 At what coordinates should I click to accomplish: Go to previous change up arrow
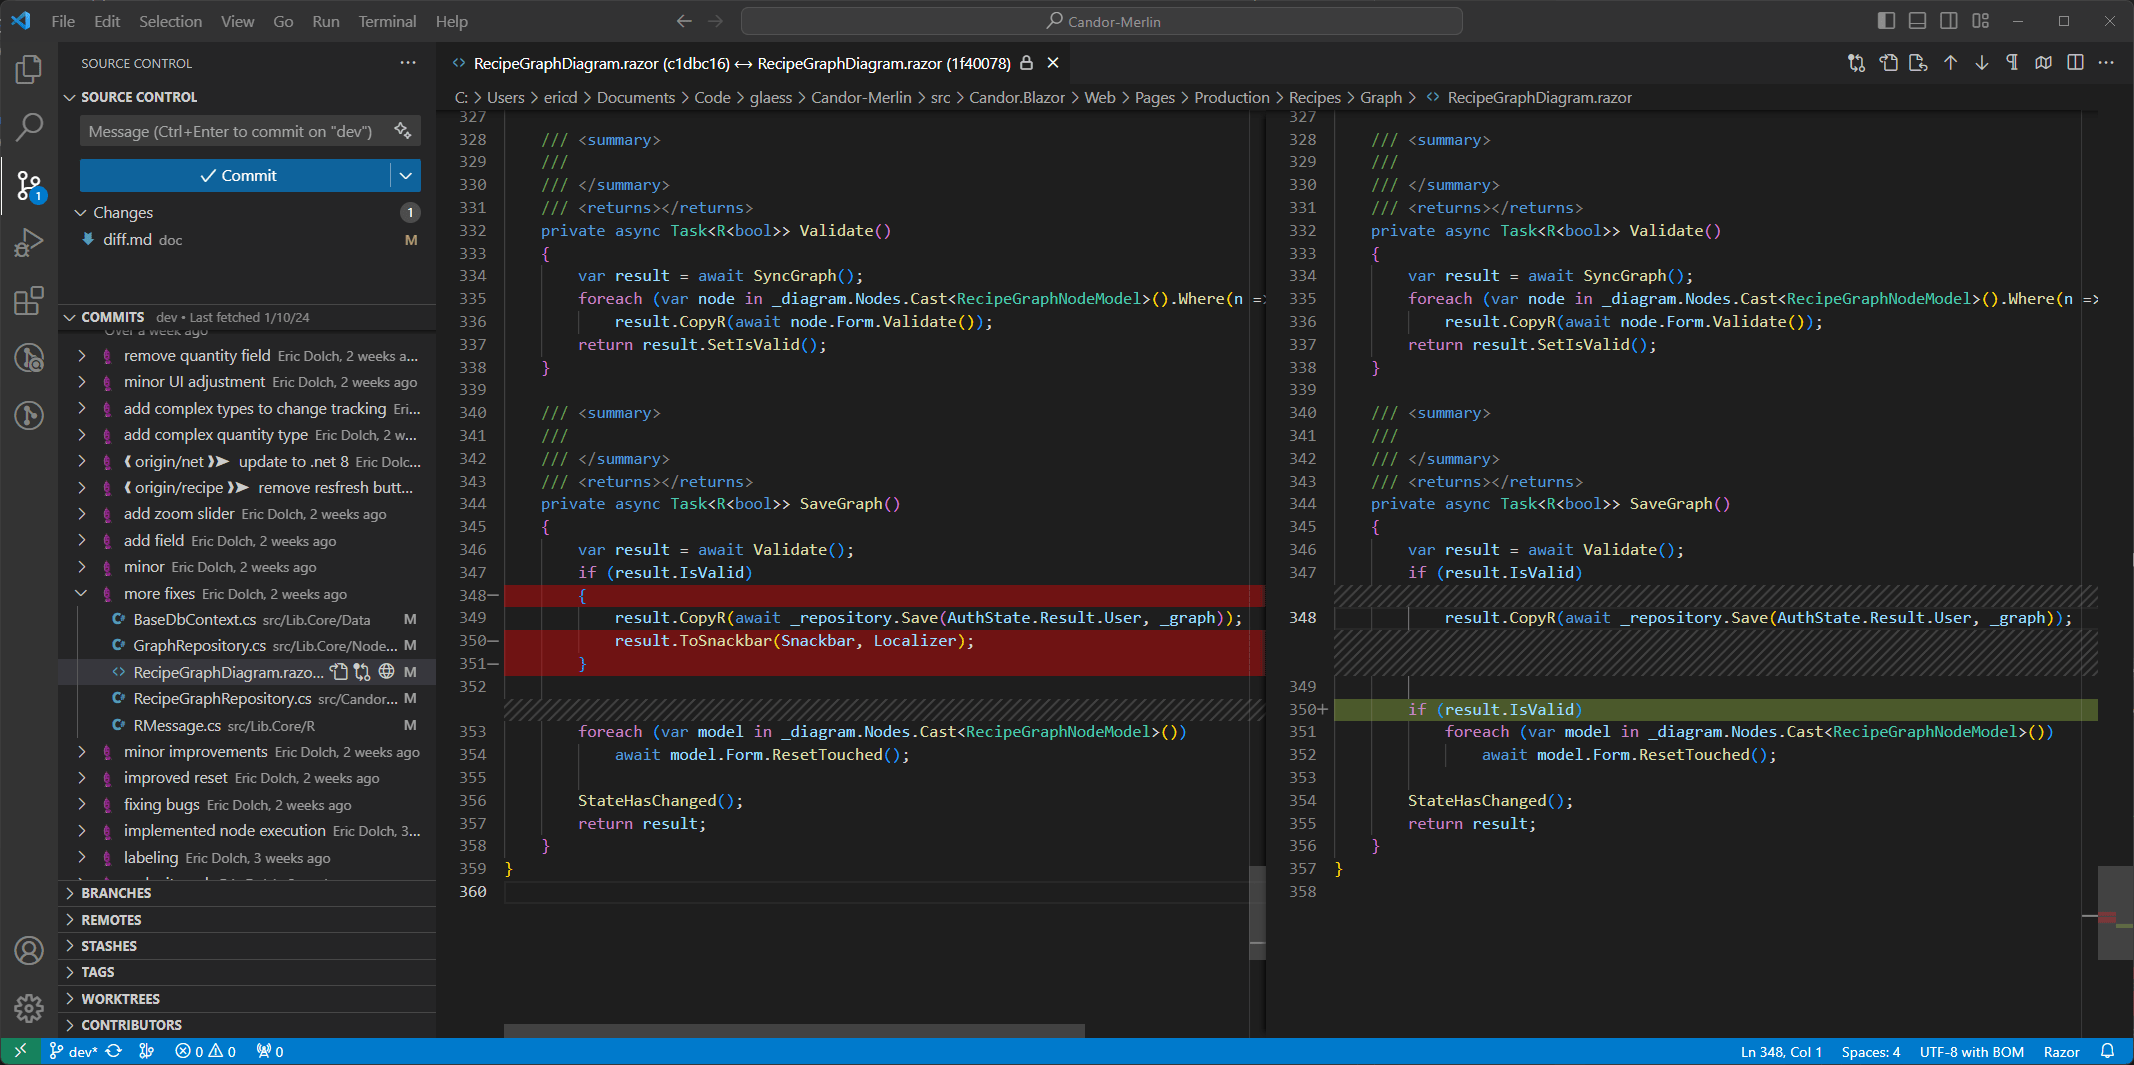click(x=1950, y=63)
